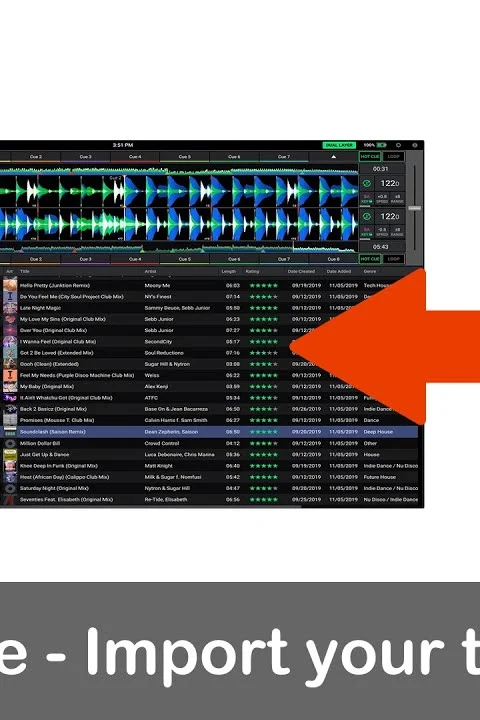
Task: Click album art of Saturday Night track
Action: [10, 489]
